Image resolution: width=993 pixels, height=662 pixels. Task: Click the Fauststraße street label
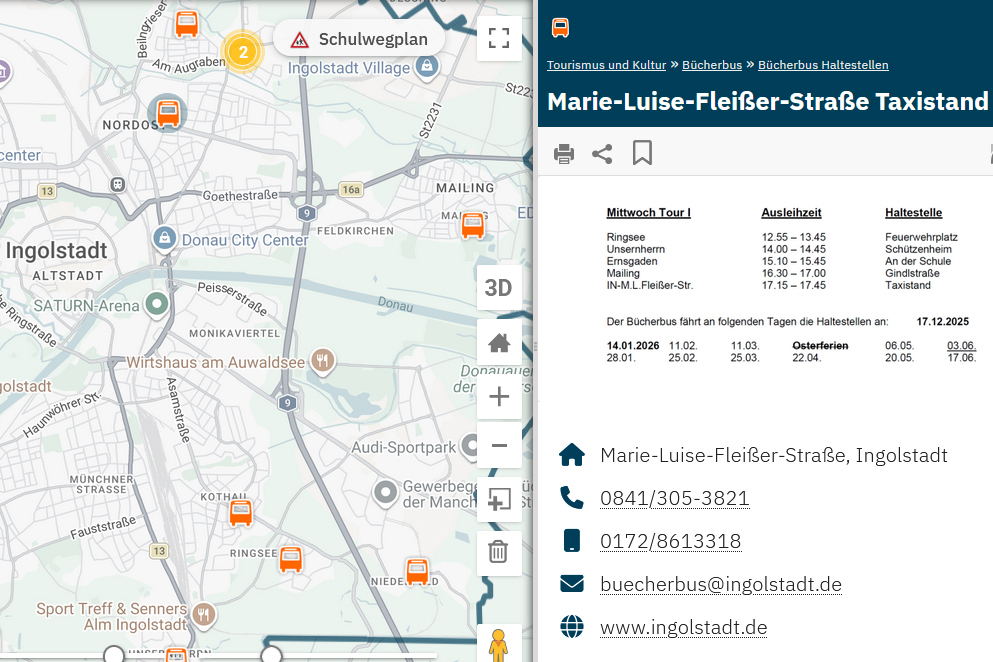[103, 527]
